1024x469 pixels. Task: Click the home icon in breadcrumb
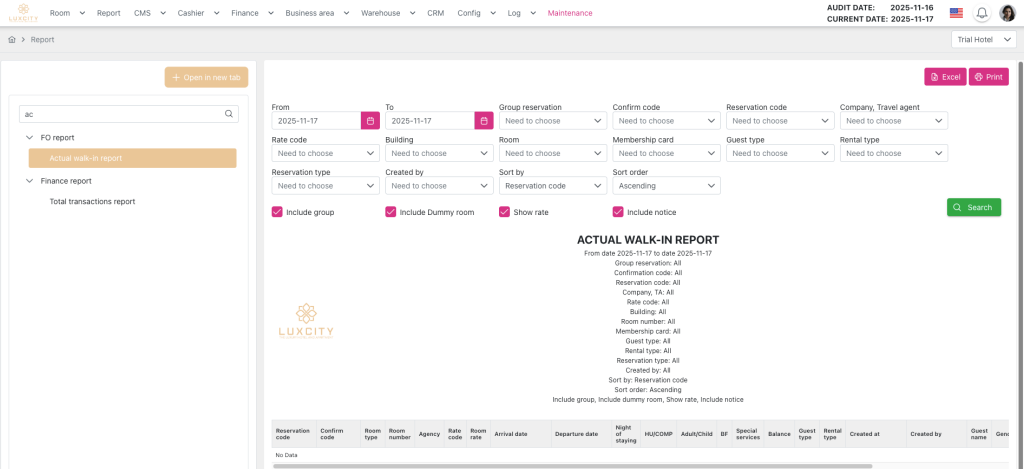click(12, 40)
